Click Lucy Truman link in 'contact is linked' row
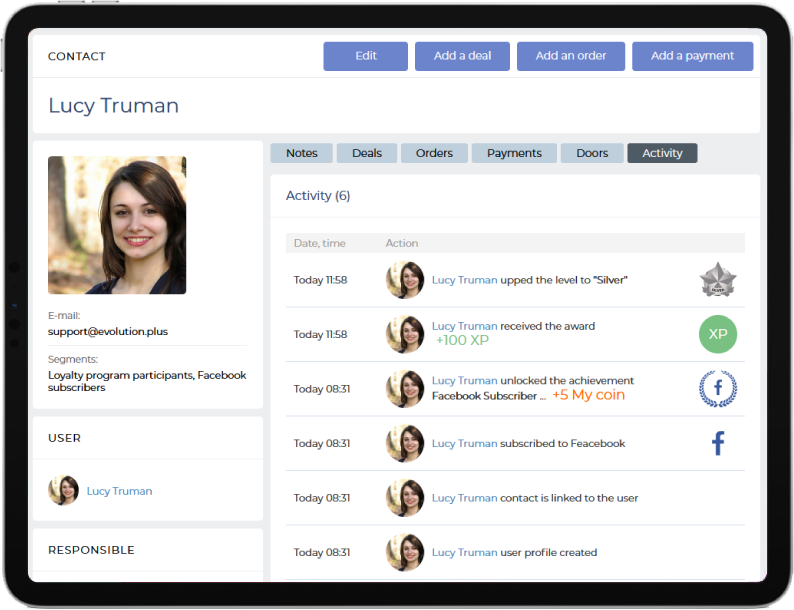The height and width of the screenshot is (610, 794). [464, 498]
